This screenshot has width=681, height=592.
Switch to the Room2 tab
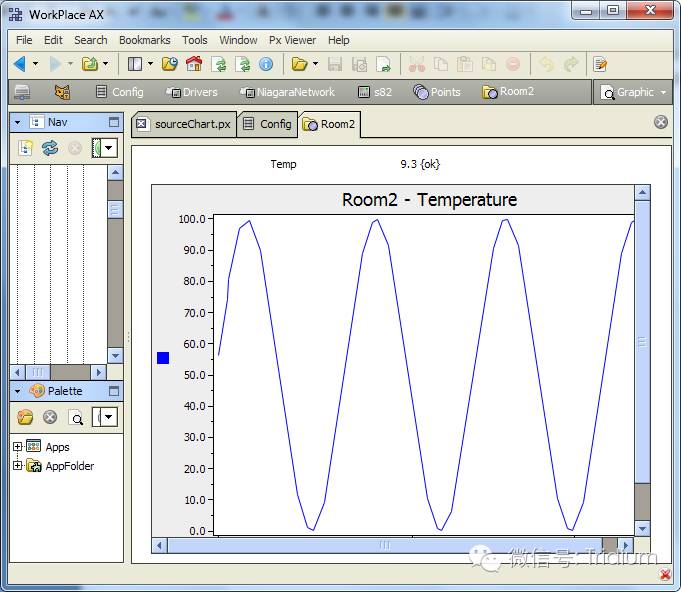(x=329, y=124)
